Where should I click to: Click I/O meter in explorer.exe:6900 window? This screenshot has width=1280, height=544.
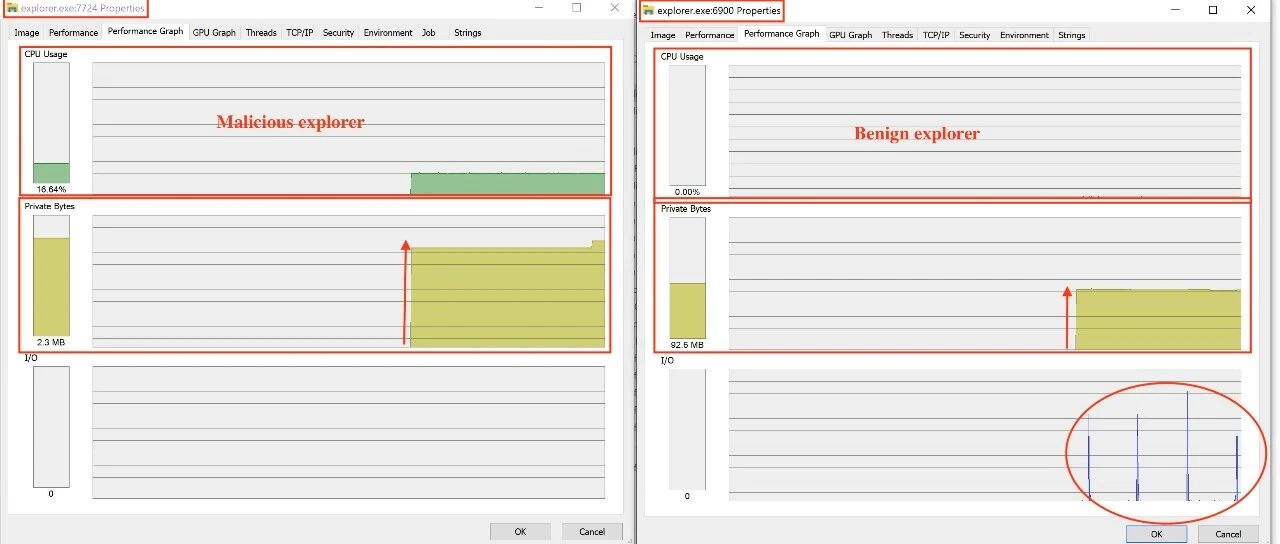(687, 429)
